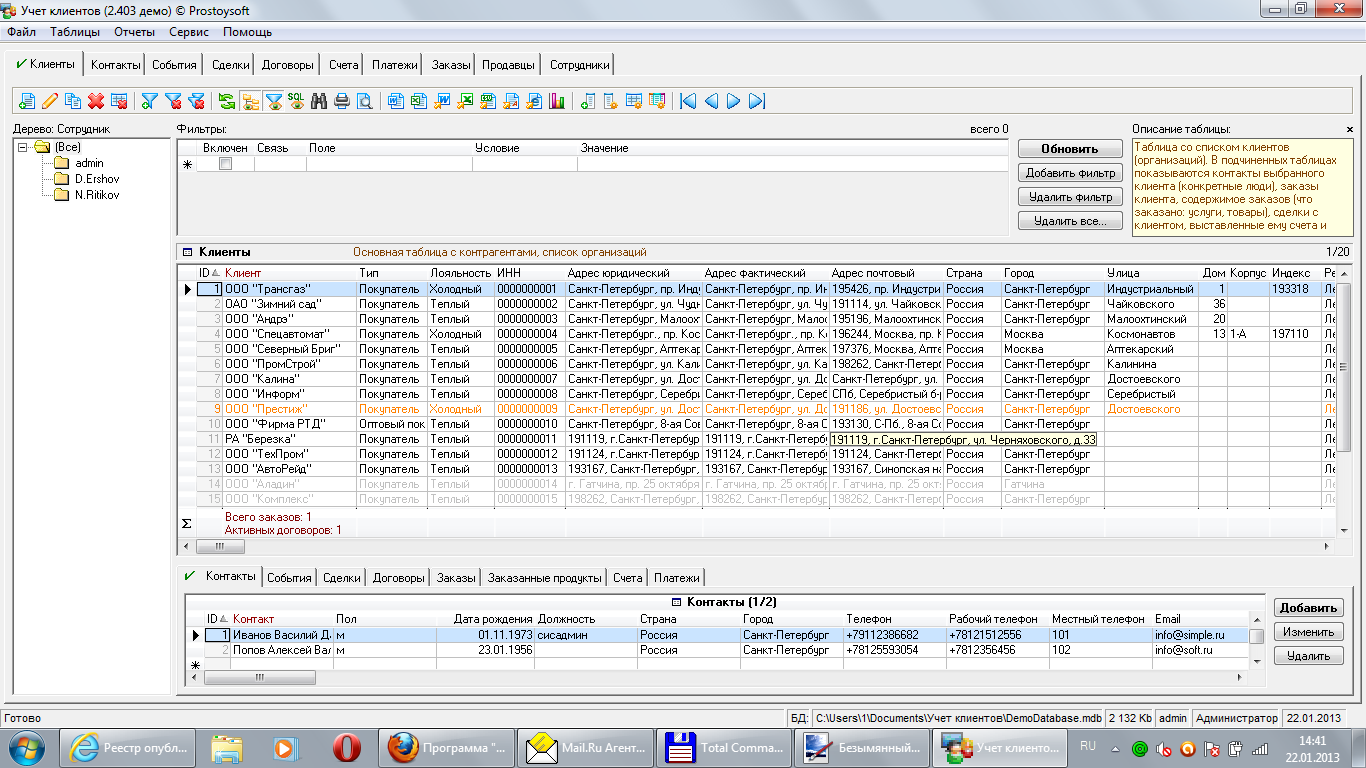This screenshot has width=1366, height=768.
Task: Collapse the Контакты (1/2) subtable header
Action: click(677, 602)
